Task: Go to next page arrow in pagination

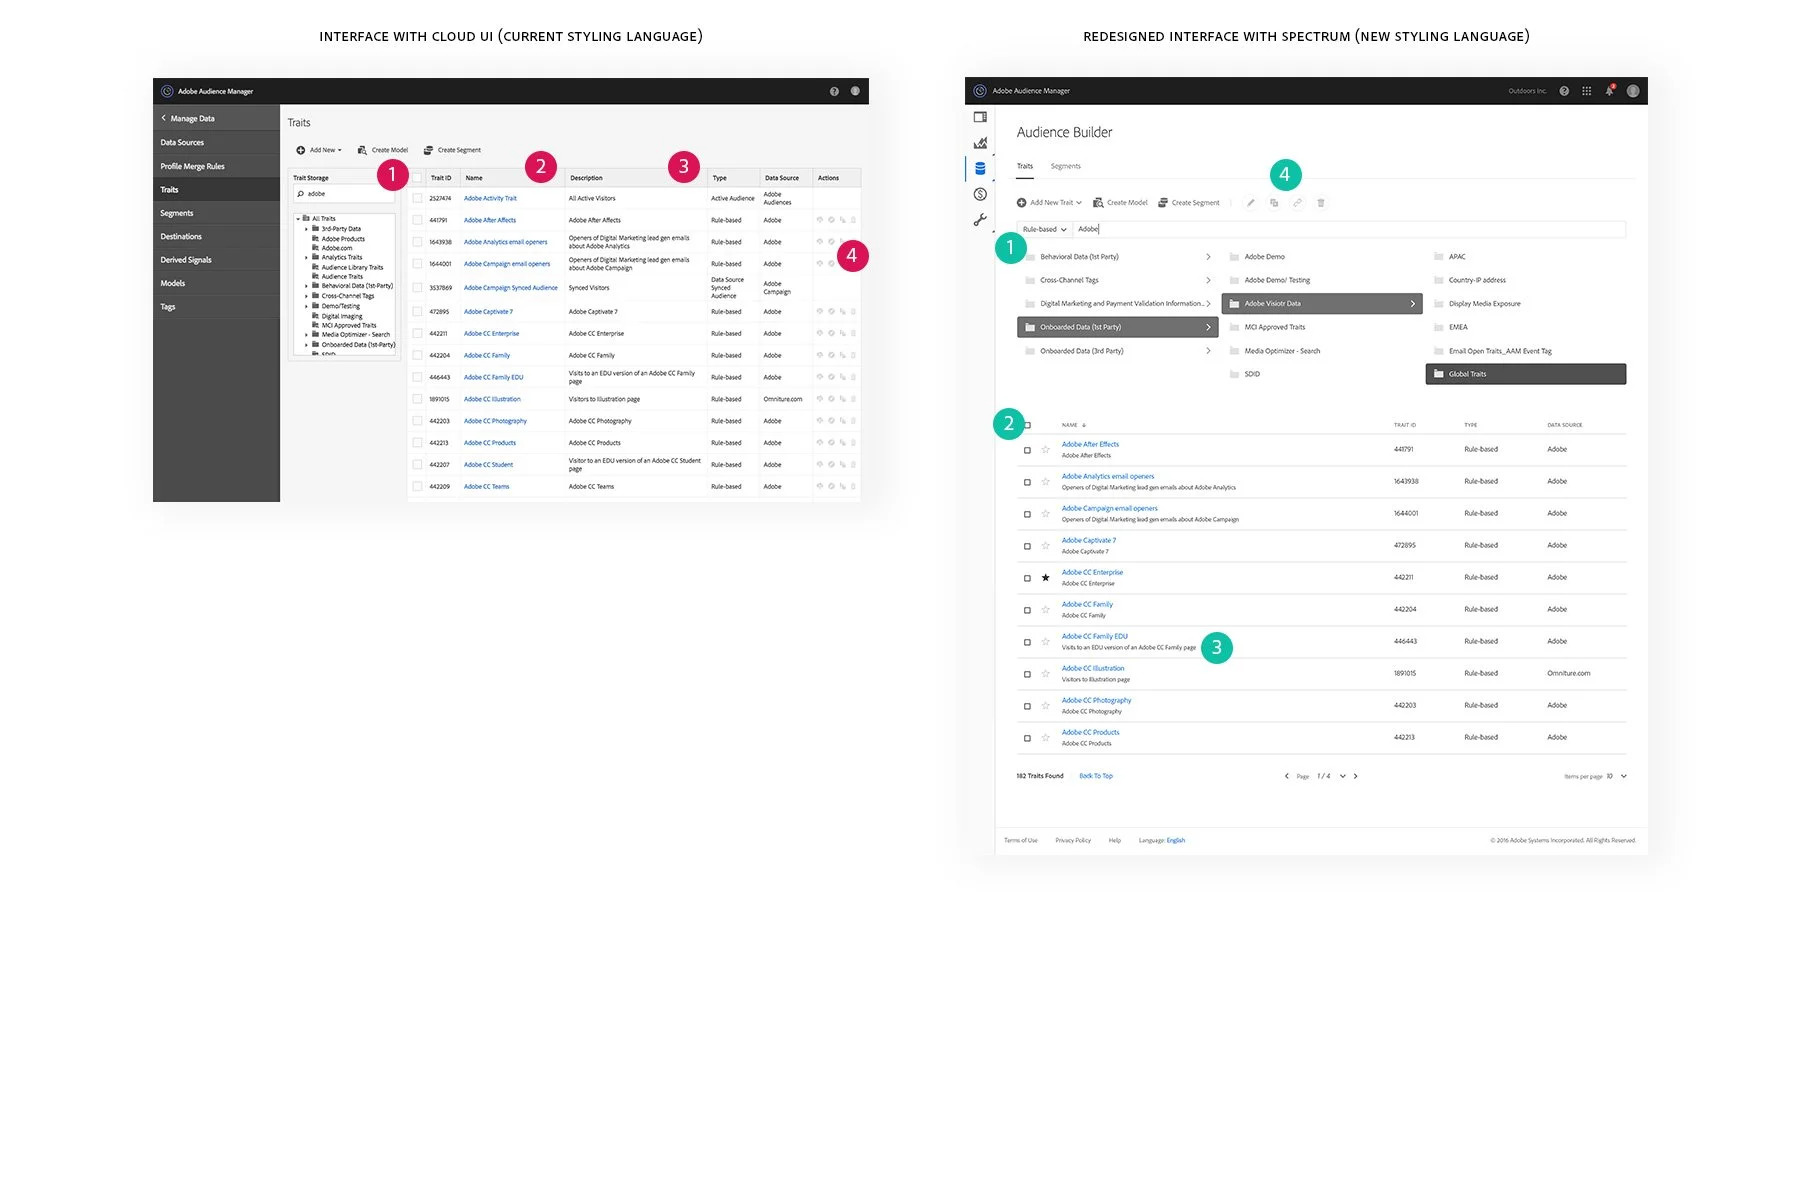Action: (1356, 776)
